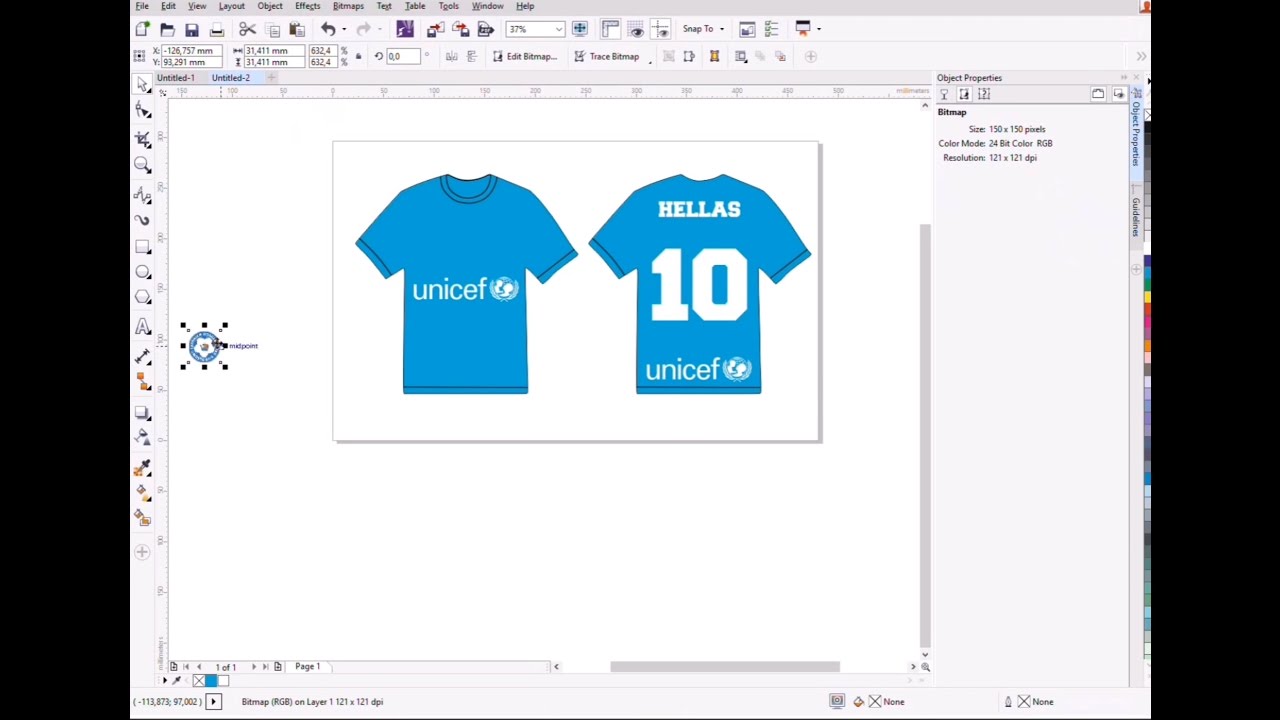The width and height of the screenshot is (1280, 720).
Task: Expand the Application Launcher dropdown
Action: click(819, 29)
